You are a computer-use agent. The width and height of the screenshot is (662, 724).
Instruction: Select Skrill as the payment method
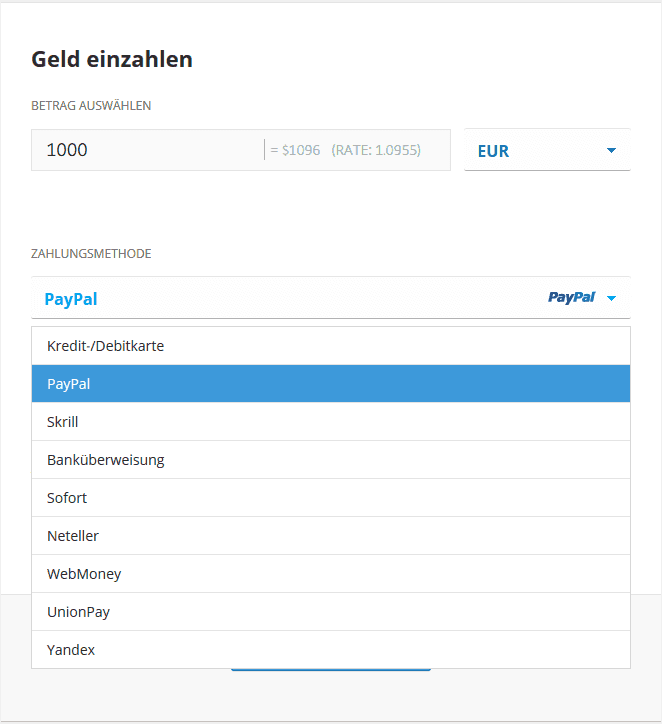pyautogui.click(x=330, y=422)
